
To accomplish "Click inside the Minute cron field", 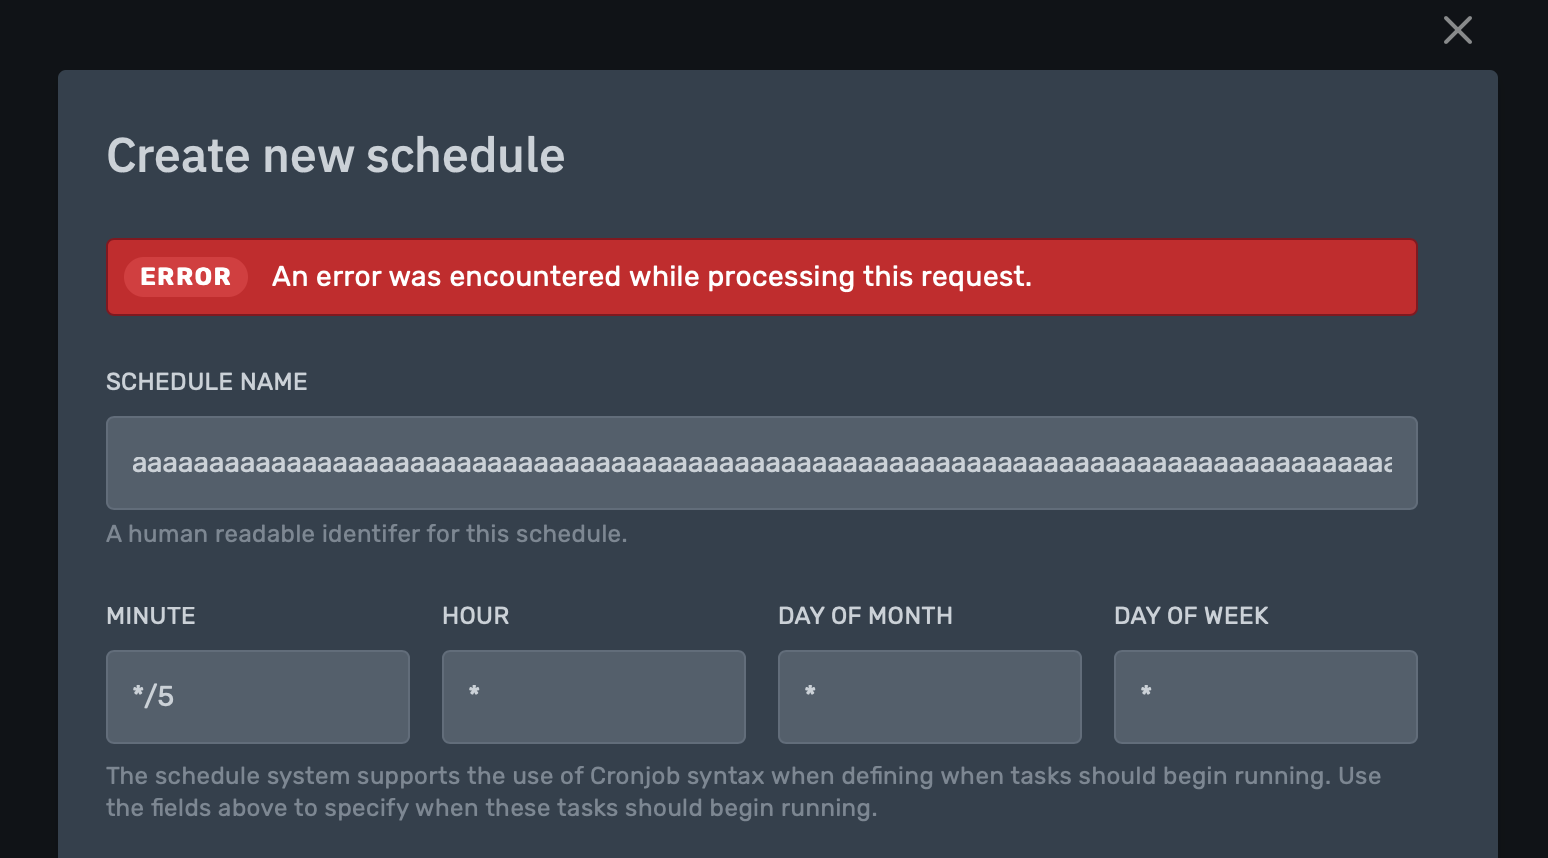I will click(x=257, y=697).
